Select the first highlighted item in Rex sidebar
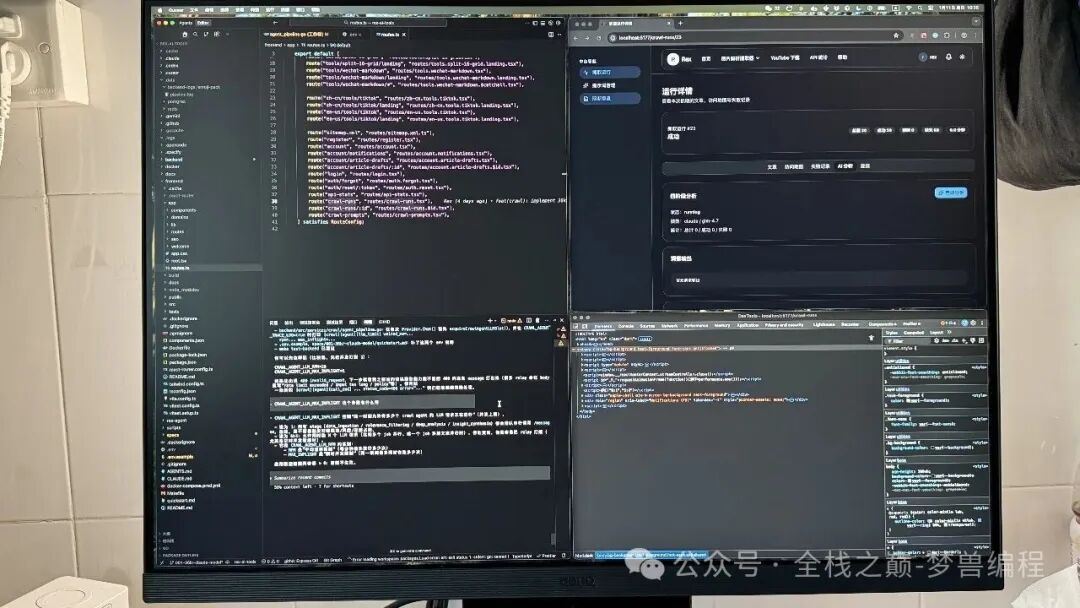This screenshot has width=1080, height=608. [x=609, y=72]
